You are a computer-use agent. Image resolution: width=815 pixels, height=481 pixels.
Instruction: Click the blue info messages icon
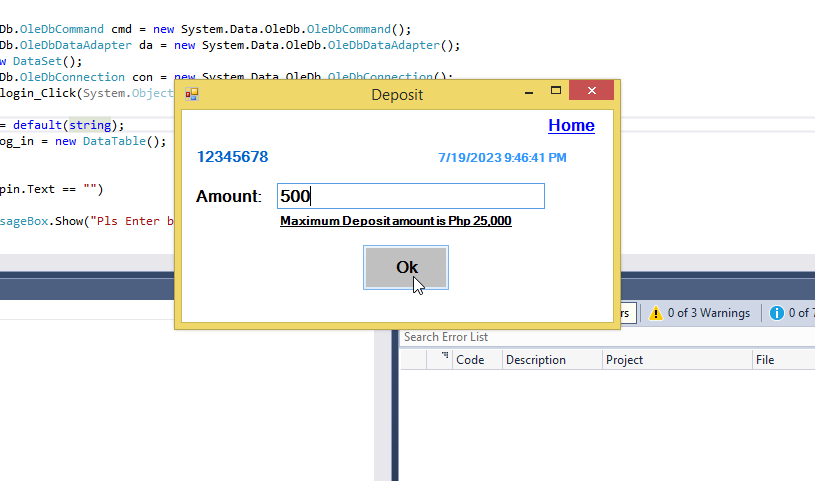pos(776,313)
